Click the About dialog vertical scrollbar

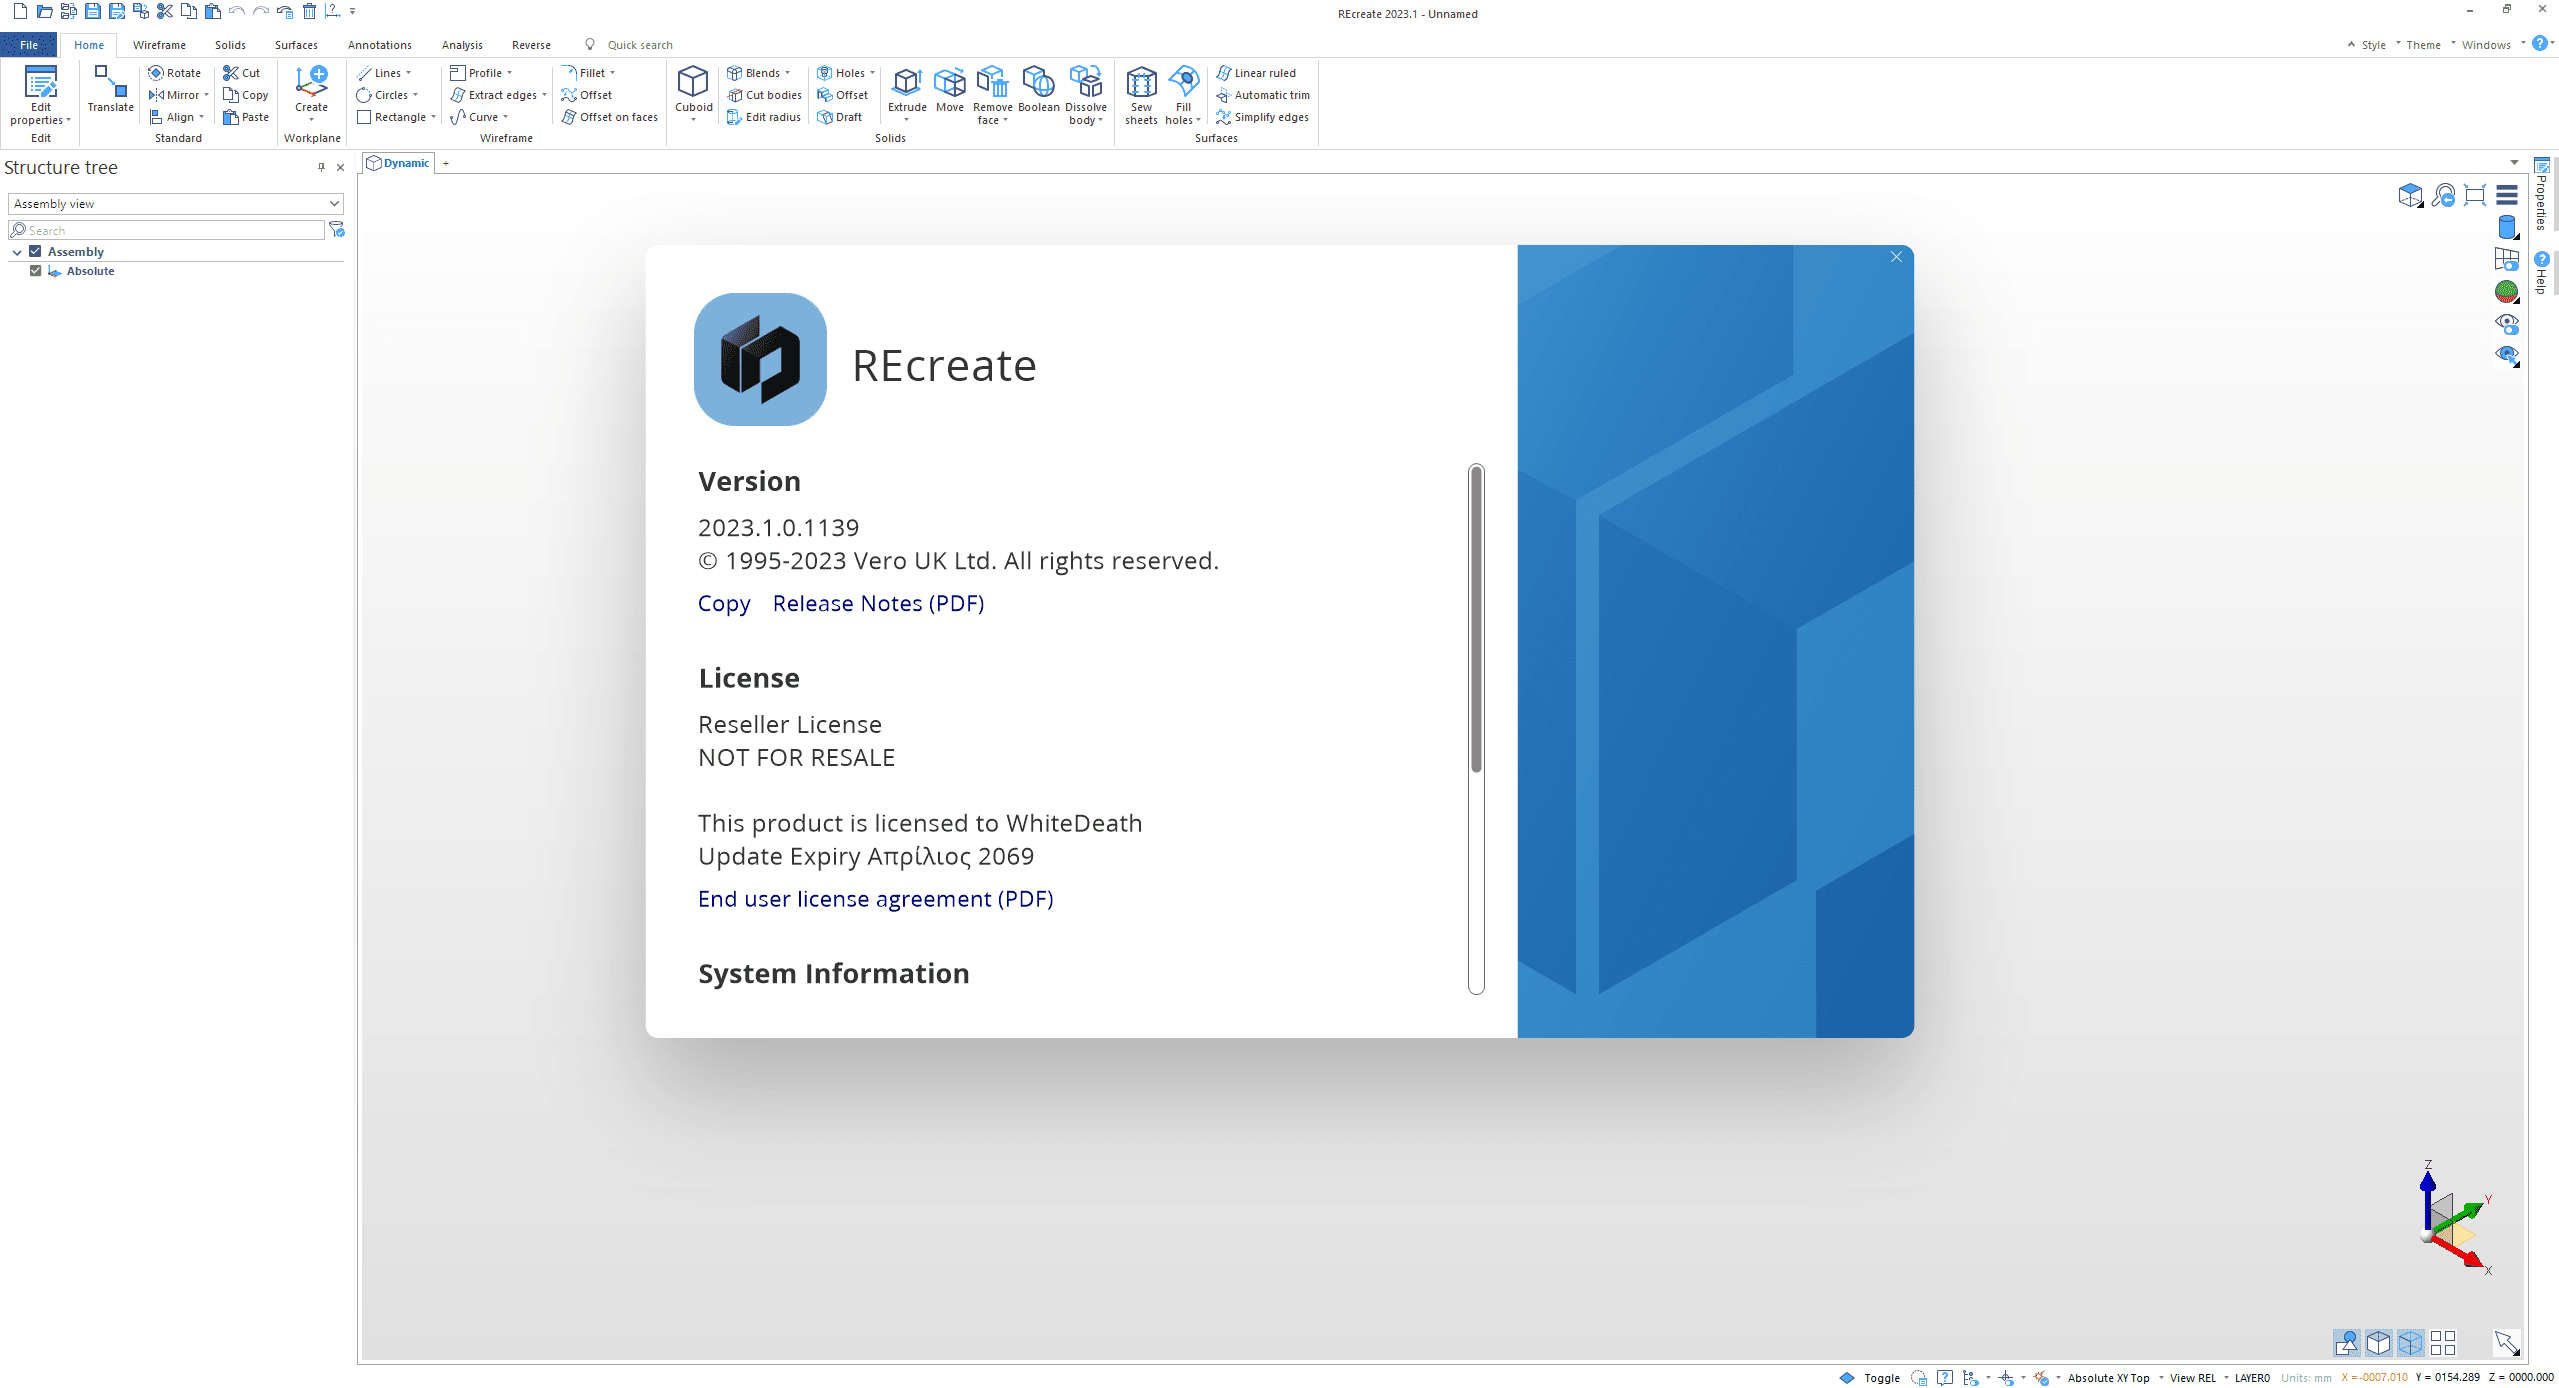pos(1476,620)
